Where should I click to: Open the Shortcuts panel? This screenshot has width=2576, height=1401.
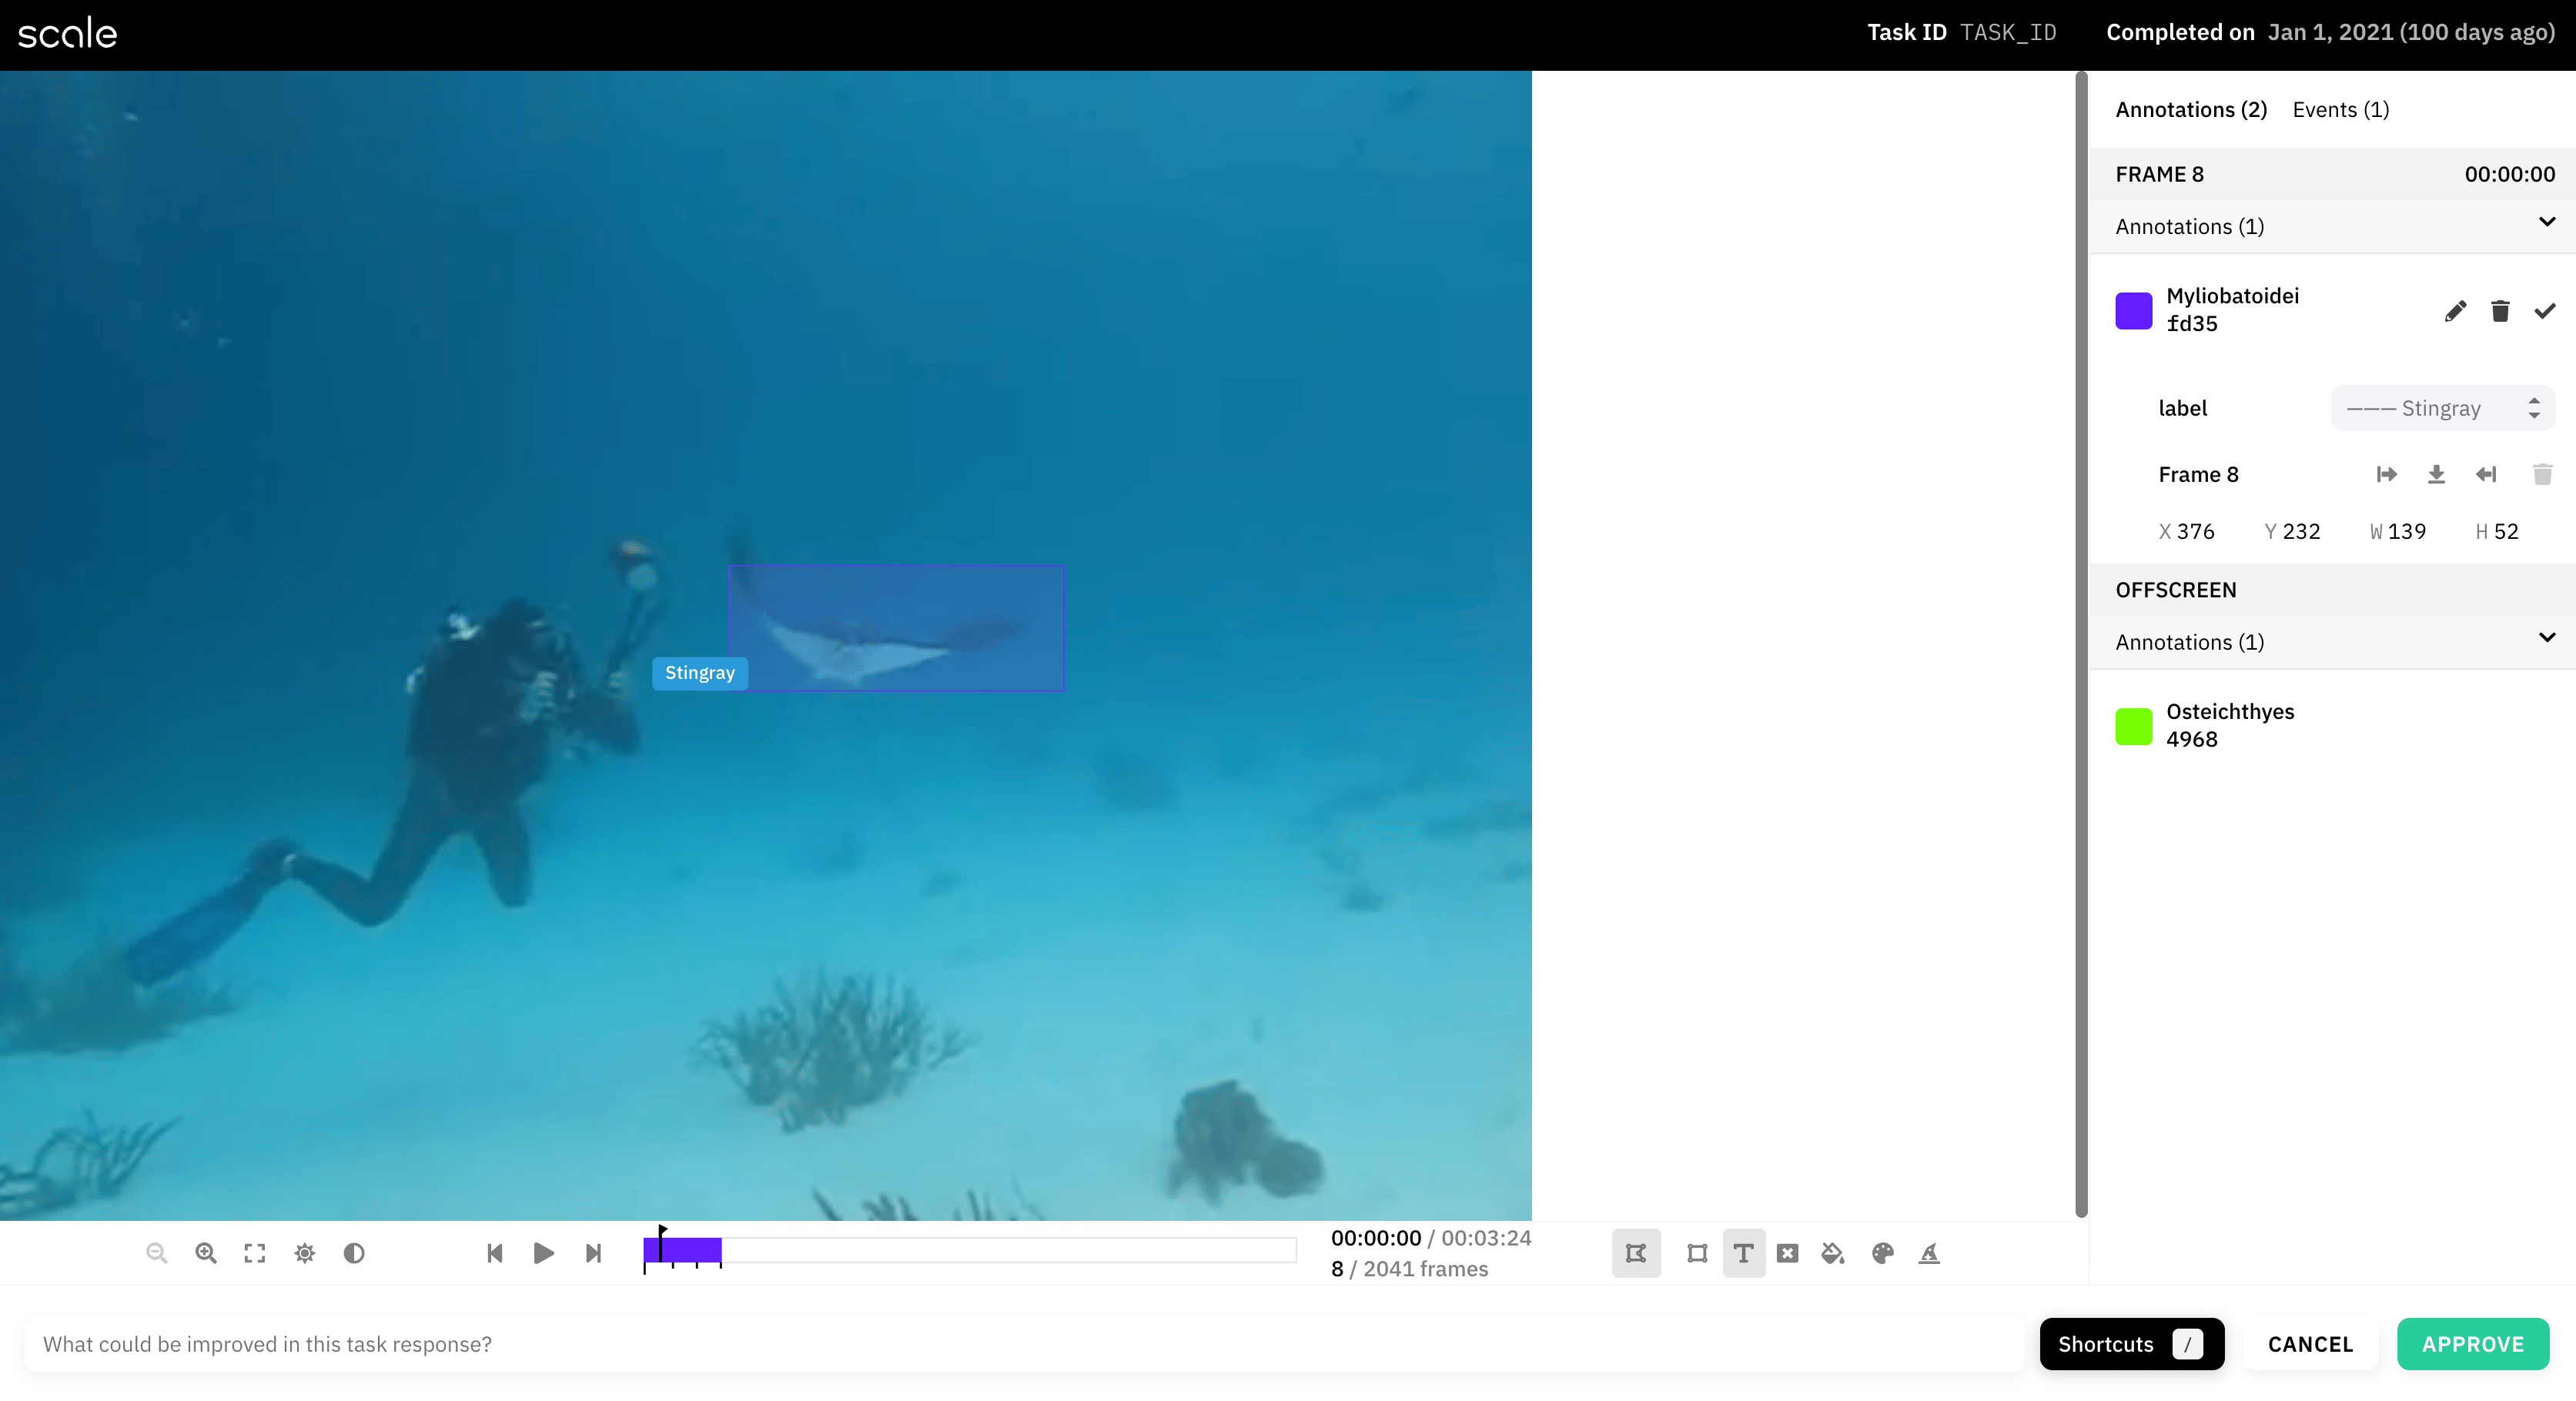pos(2132,1344)
